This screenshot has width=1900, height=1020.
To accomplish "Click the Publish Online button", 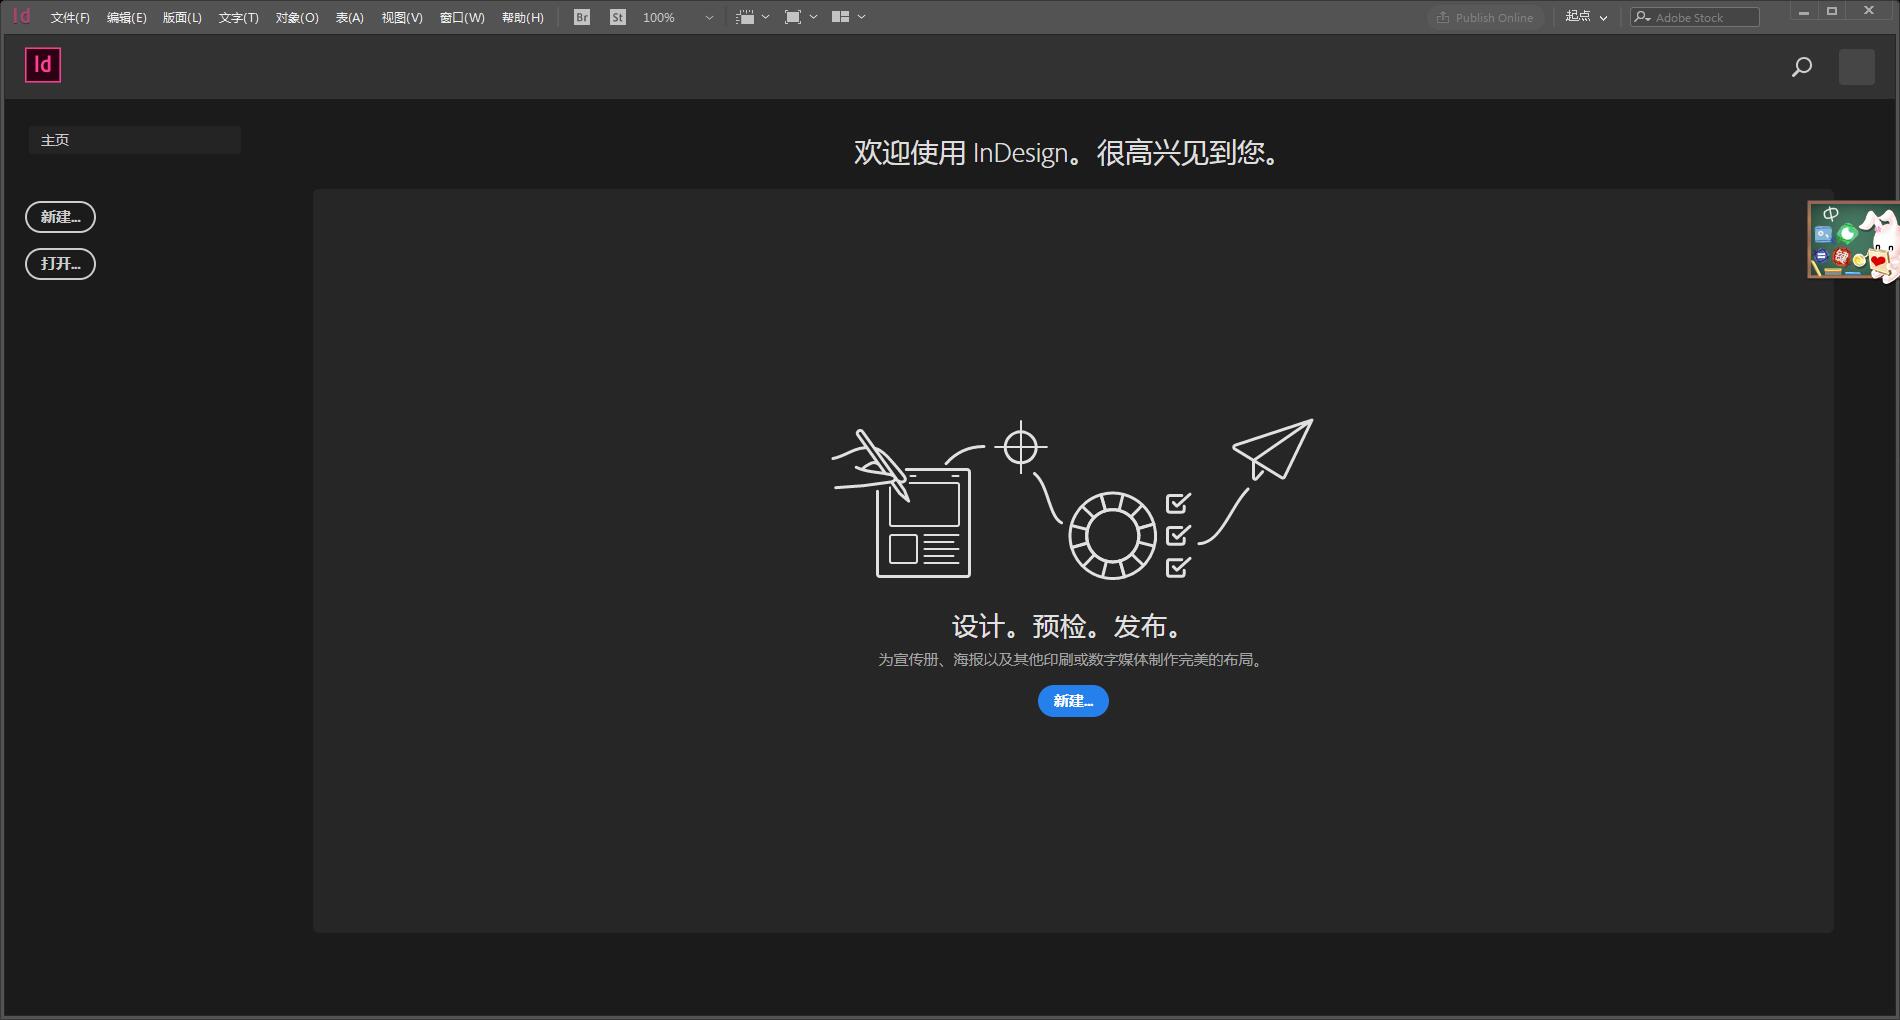I will pyautogui.click(x=1486, y=17).
